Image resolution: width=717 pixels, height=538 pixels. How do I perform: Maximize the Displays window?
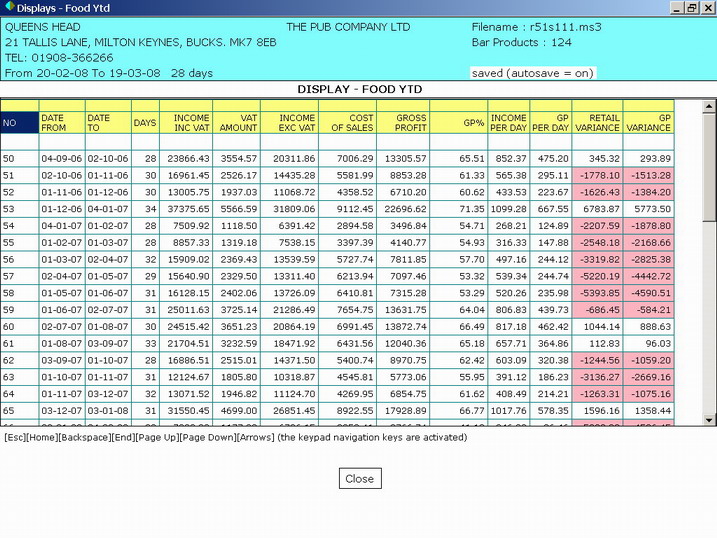(690, 8)
